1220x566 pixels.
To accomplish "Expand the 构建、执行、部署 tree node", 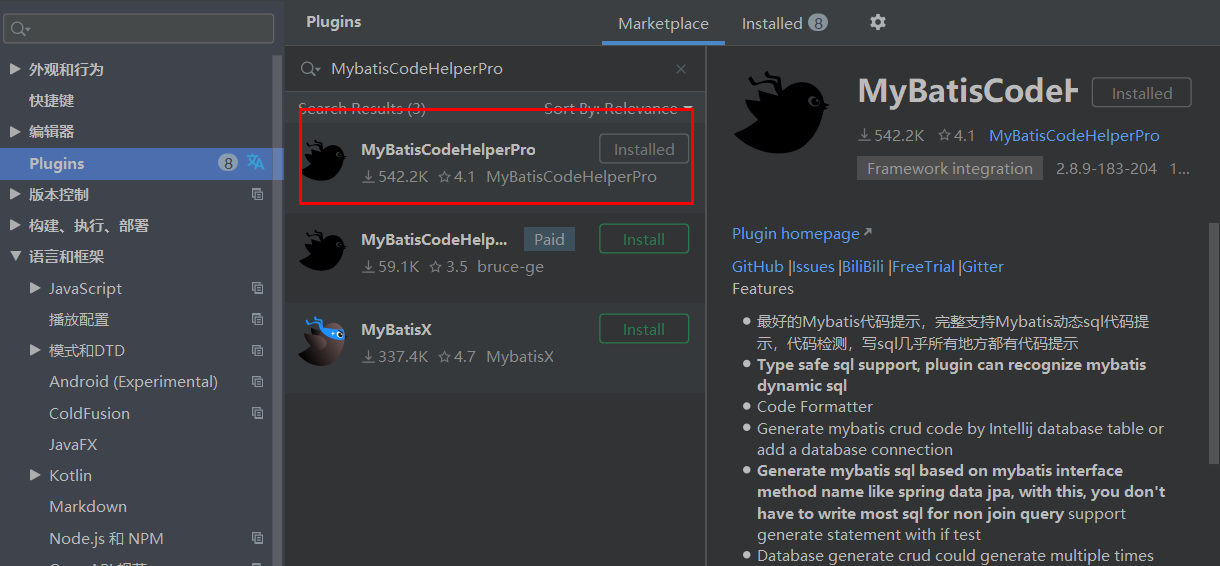I will point(14,225).
